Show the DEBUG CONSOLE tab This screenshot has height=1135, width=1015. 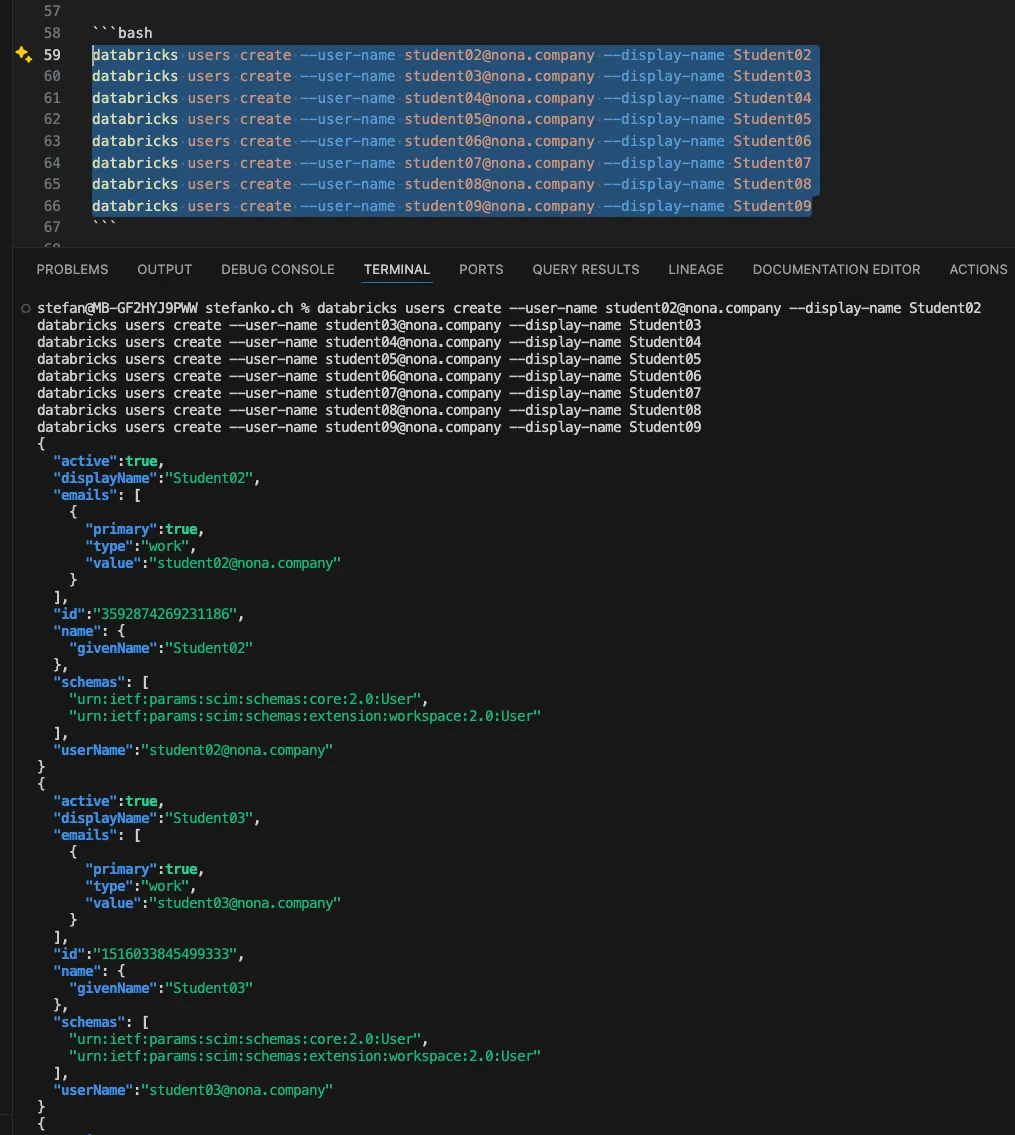pyautogui.click(x=278, y=269)
